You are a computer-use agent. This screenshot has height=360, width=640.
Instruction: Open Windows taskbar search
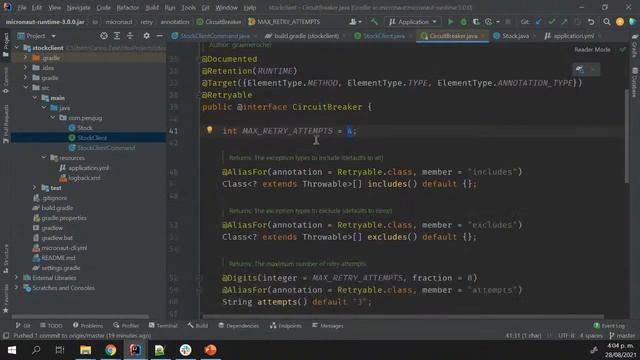click(36, 350)
